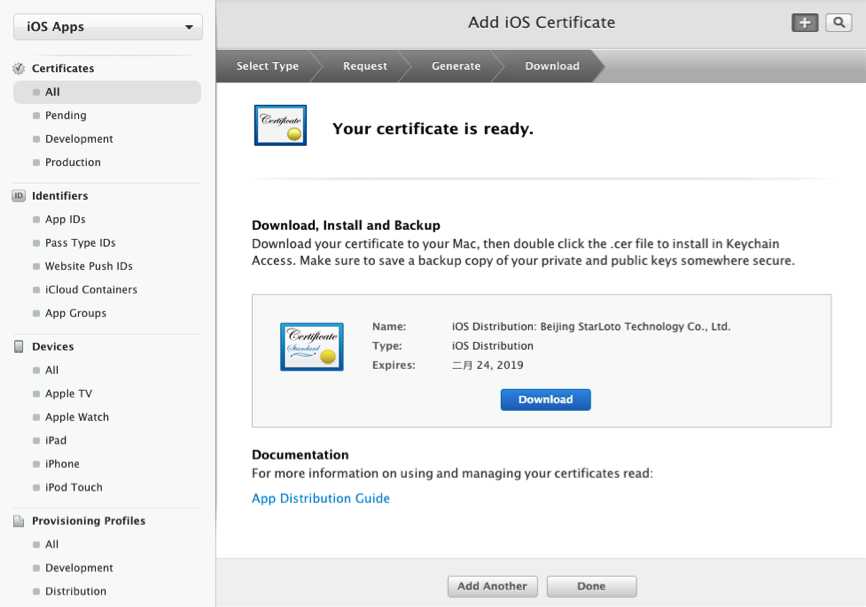Click the certificate icon beside ready heading
Screen dimensions: 866x607
point(280,126)
